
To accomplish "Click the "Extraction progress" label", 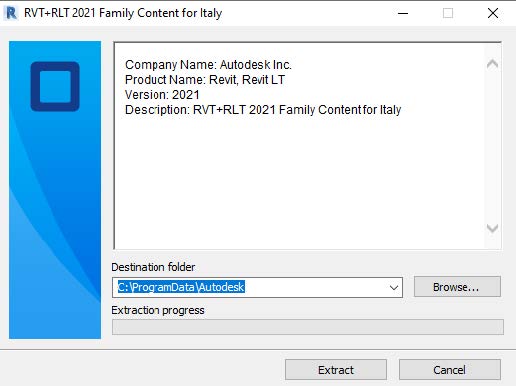I will point(158,310).
